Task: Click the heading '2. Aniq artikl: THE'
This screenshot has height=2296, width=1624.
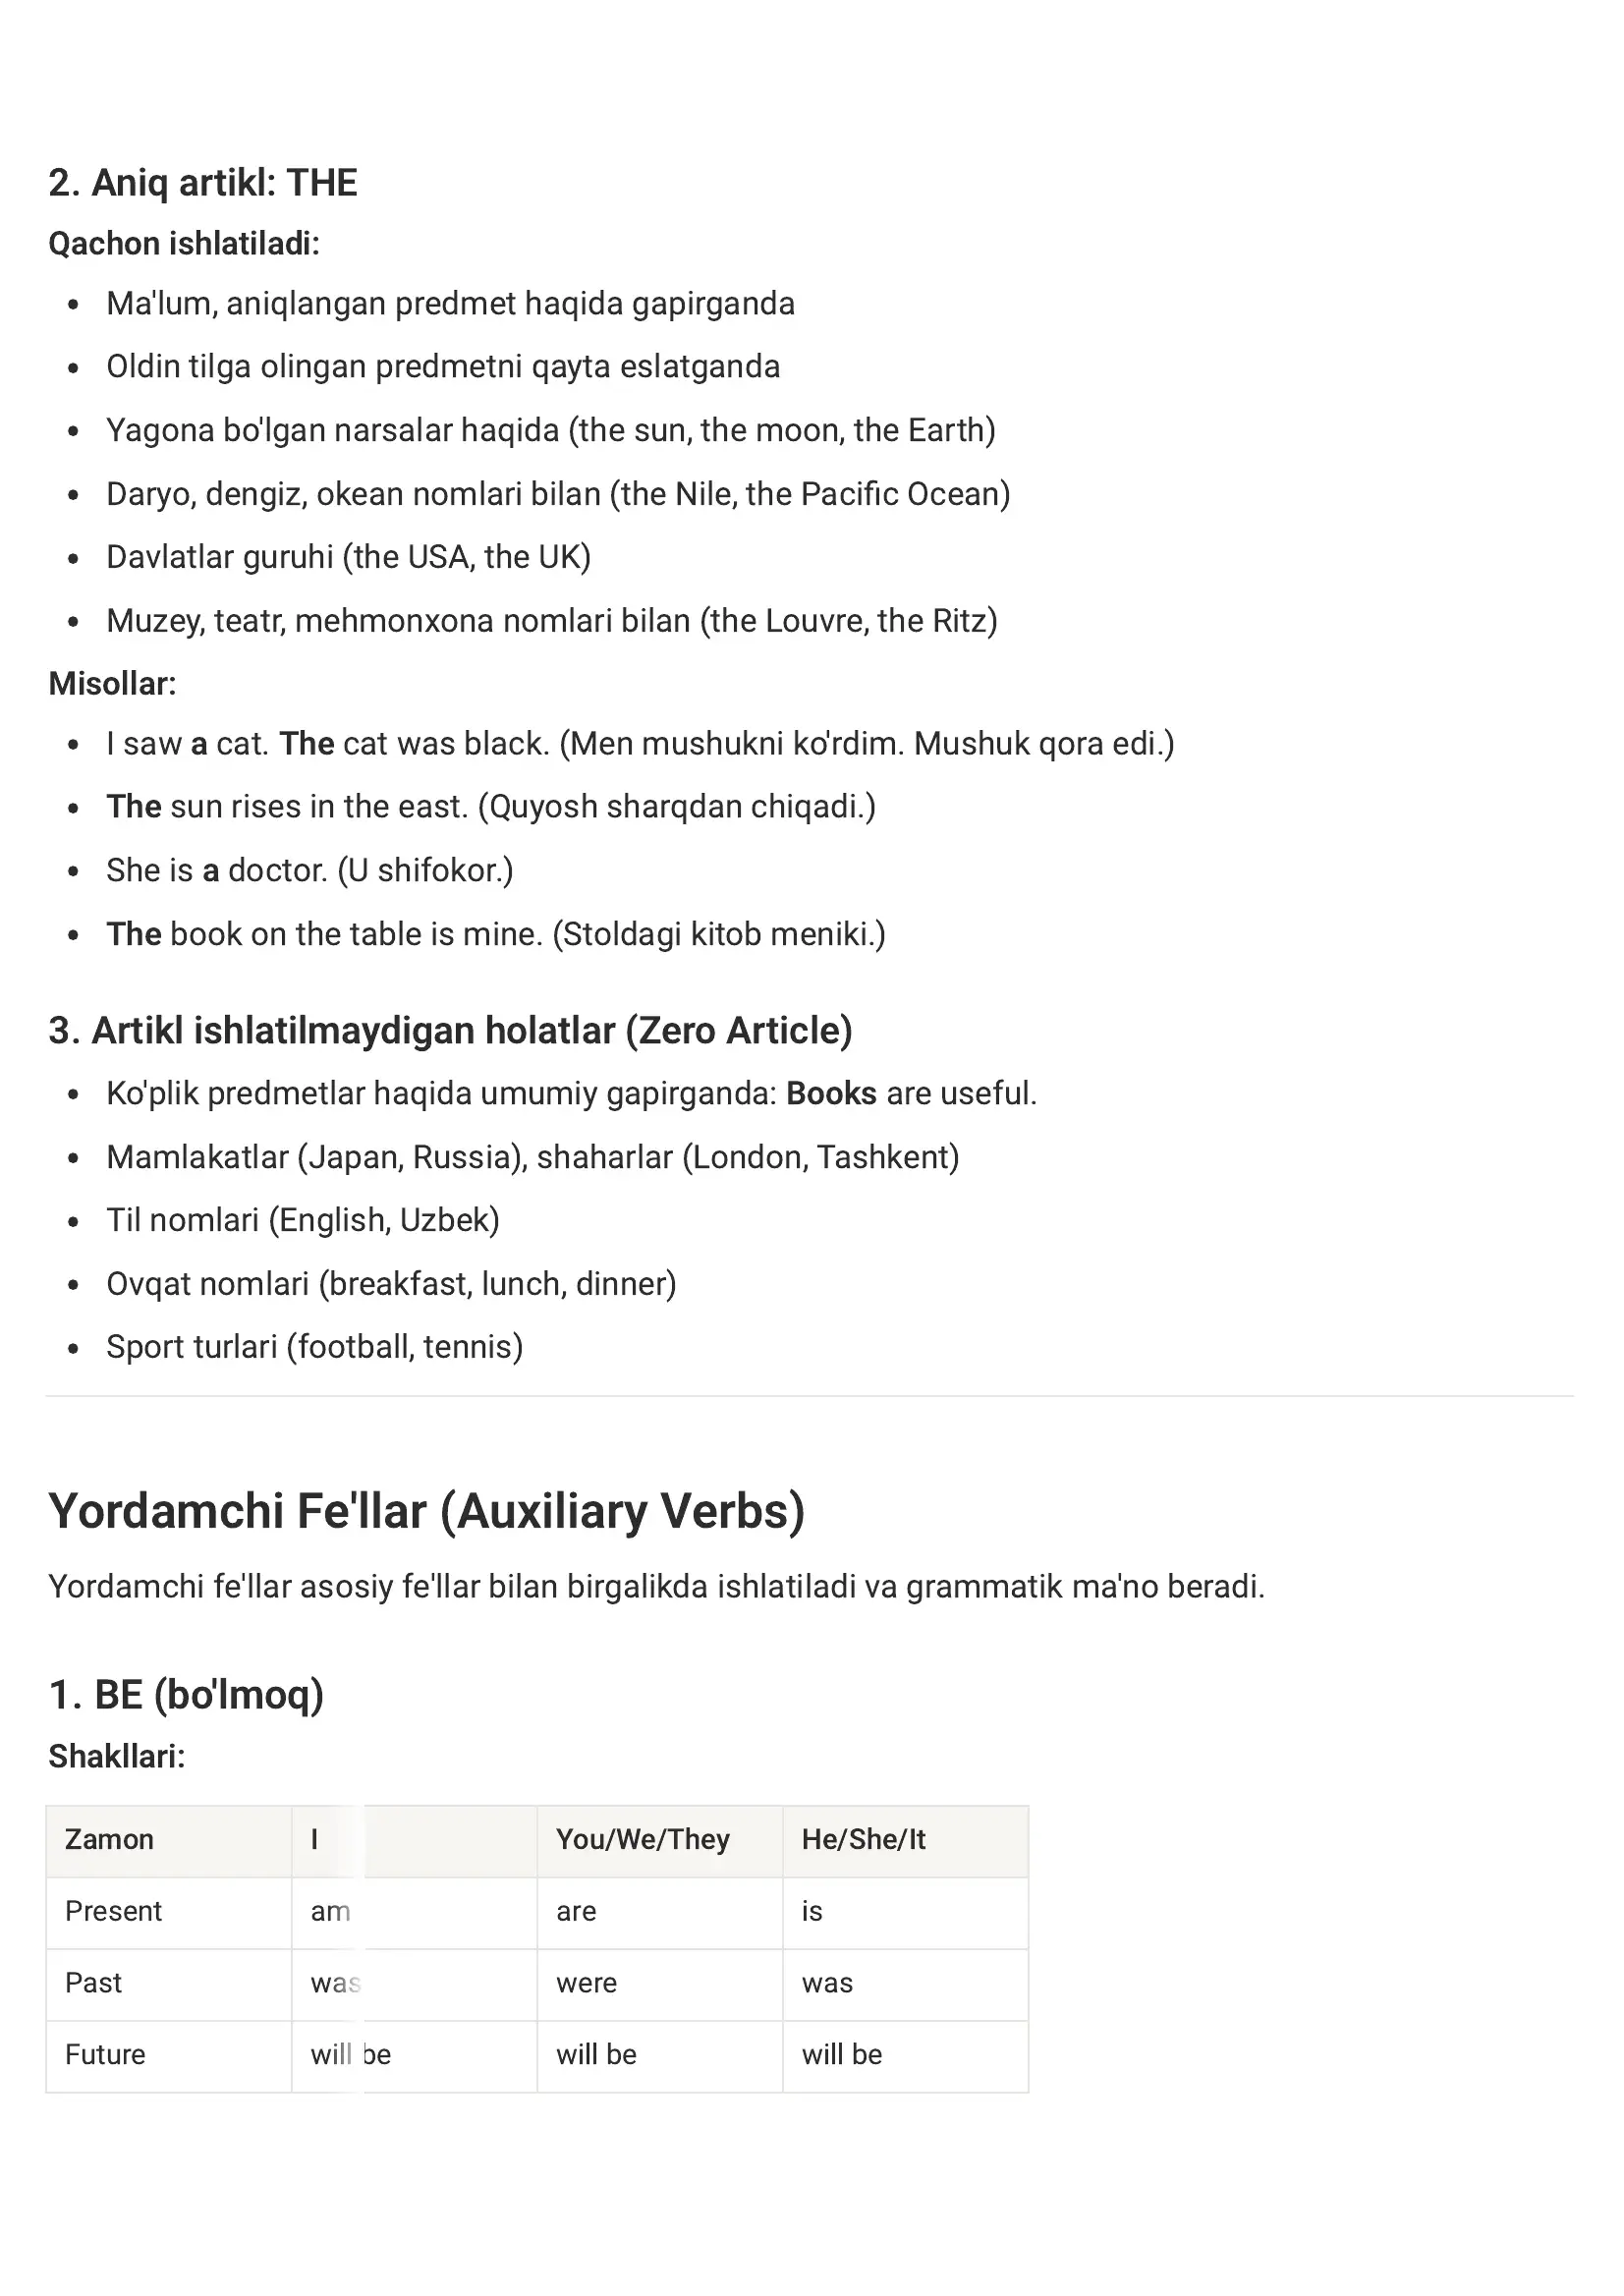Action: (203, 183)
